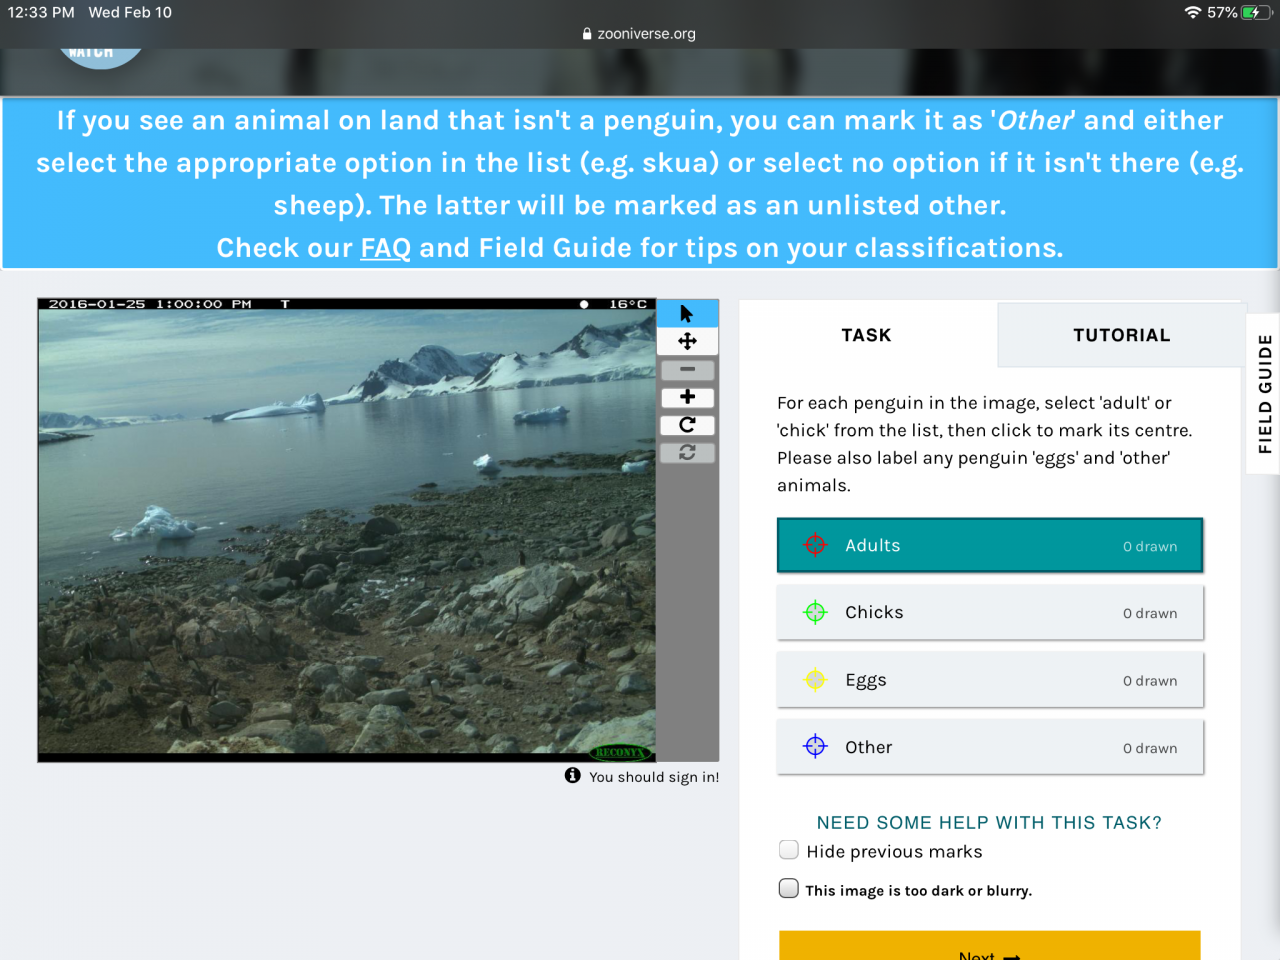This screenshot has width=1280, height=960.
Task: Click the yellow Eggs crosshair icon
Action: click(x=815, y=680)
